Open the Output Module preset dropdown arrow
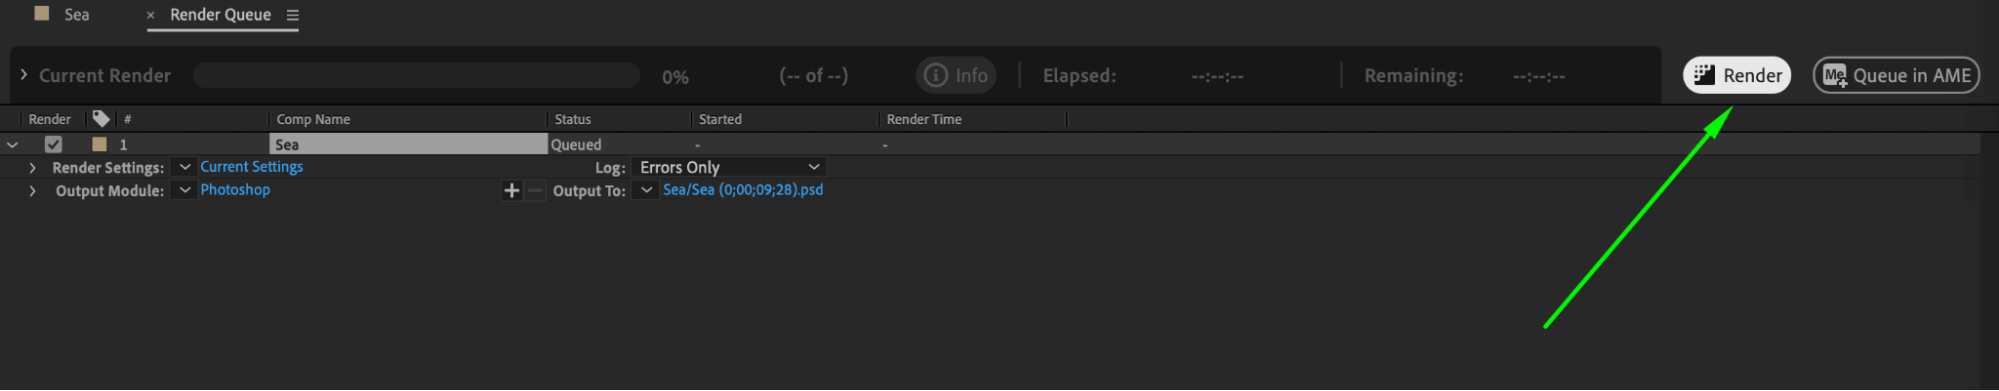The image size is (1999, 391). (184, 190)
